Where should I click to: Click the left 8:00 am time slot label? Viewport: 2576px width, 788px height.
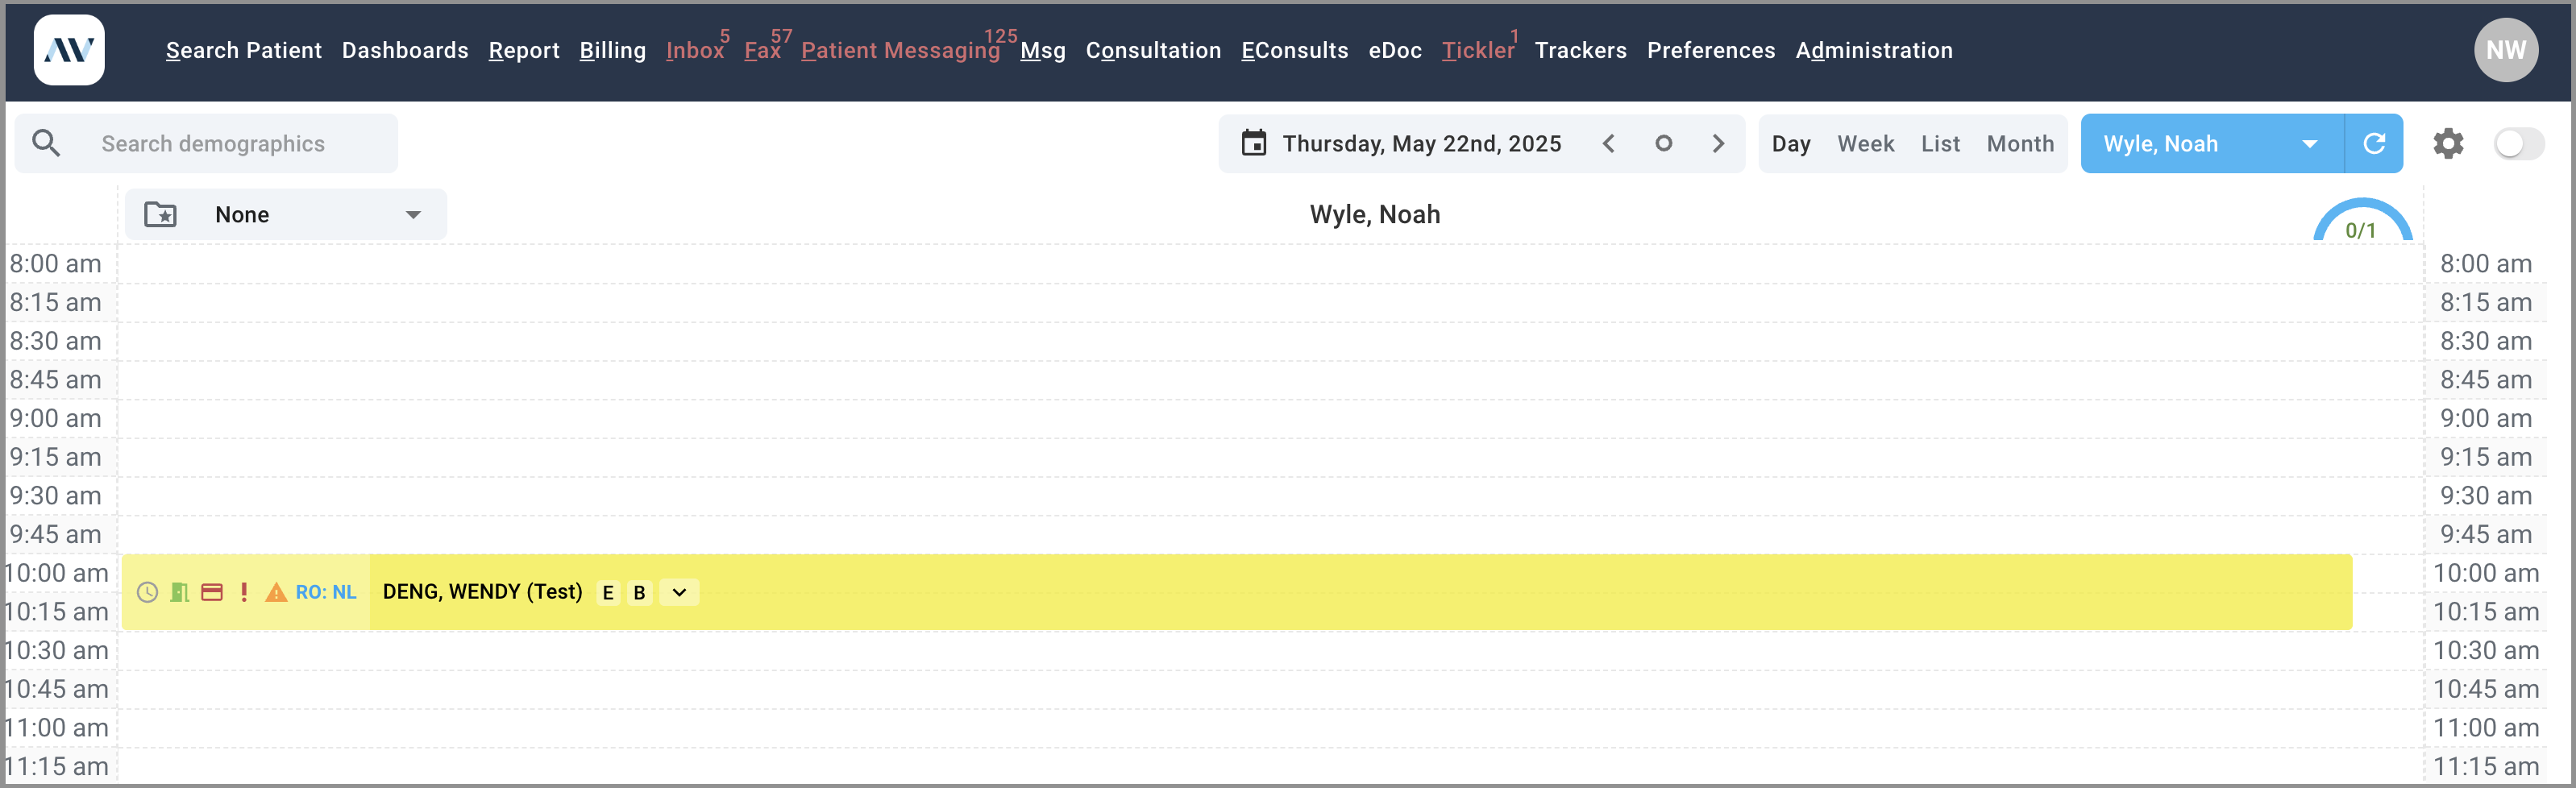tap(56, 264)
